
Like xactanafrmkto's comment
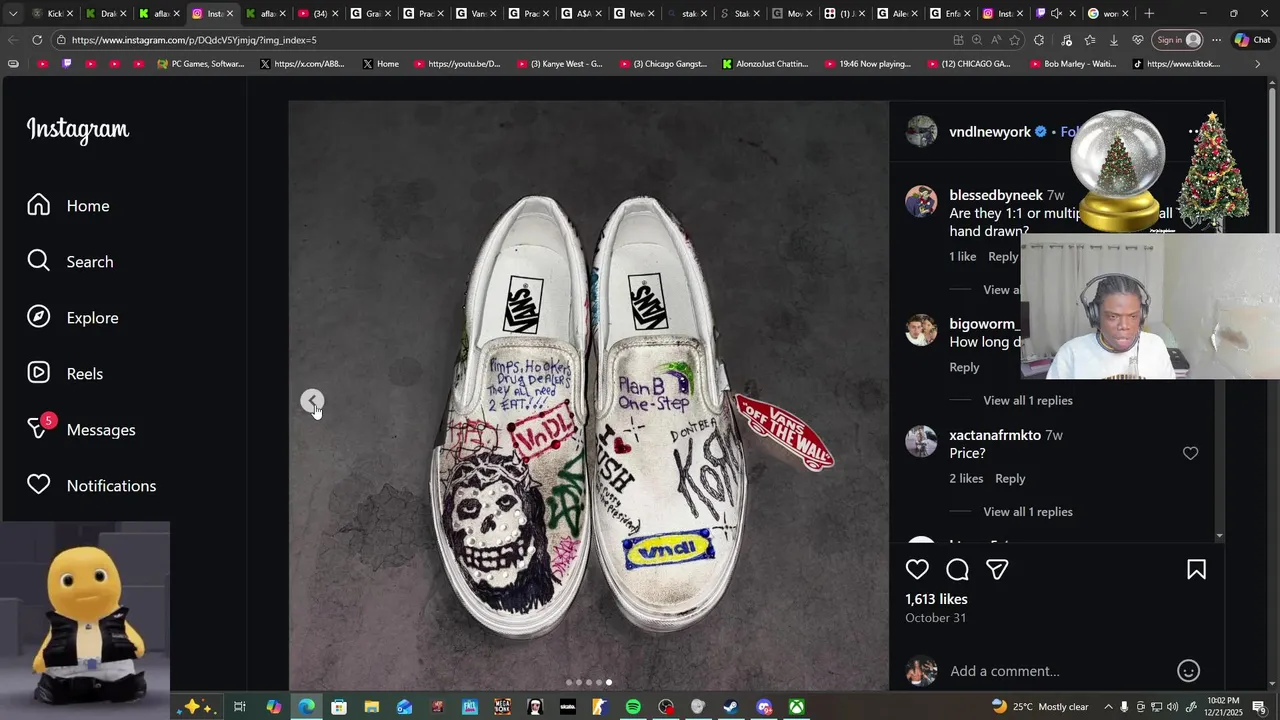(1190, 453)
